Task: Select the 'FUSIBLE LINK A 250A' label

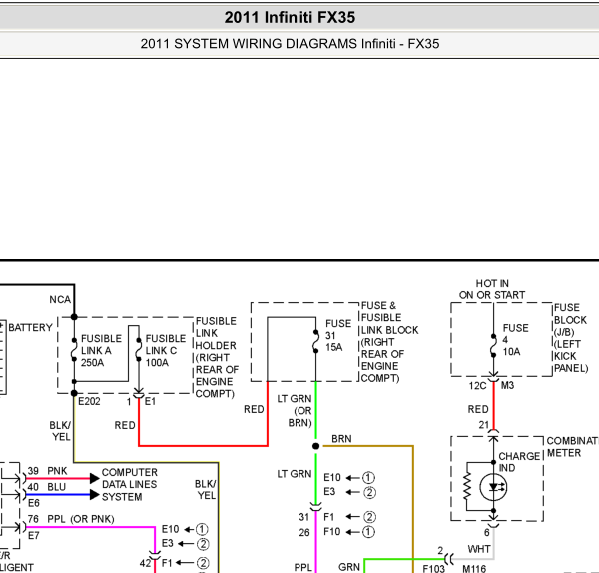Action: 101,350
